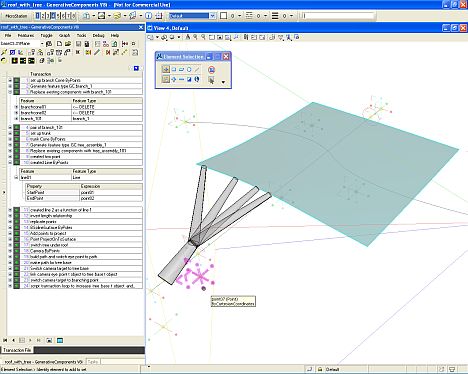Select the StartPoint property cell

click(x=53, y=192)
